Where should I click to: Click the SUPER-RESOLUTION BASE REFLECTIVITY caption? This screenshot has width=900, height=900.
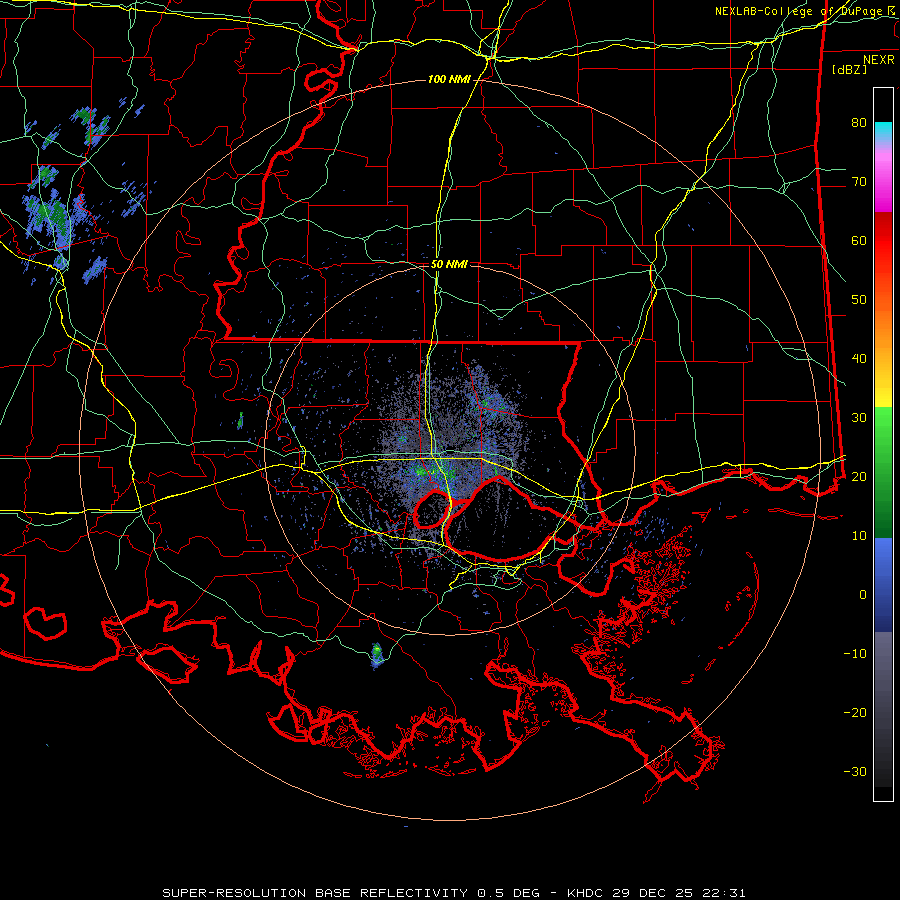point(315,893)
